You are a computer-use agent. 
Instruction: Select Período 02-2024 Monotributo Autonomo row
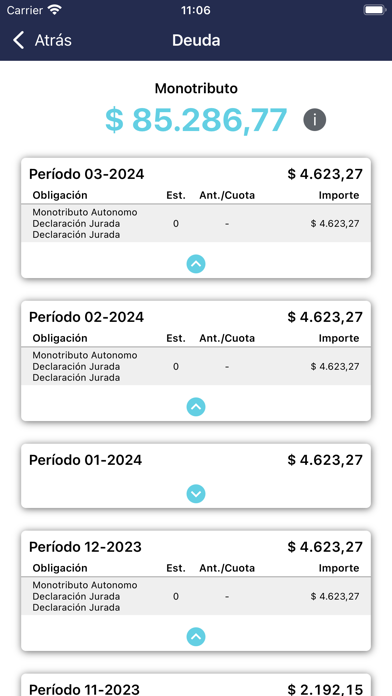[x=196, y=366]
